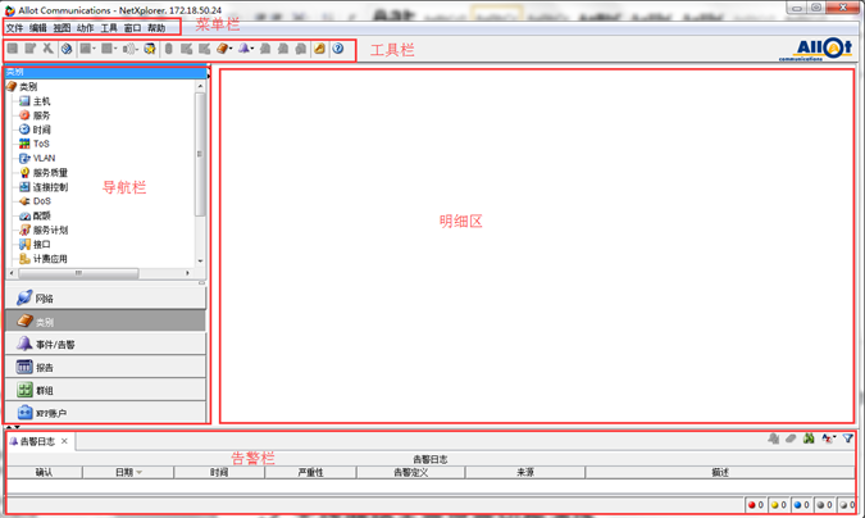Click the filter funnel icon in alarm bar

(x=848, y=439)
